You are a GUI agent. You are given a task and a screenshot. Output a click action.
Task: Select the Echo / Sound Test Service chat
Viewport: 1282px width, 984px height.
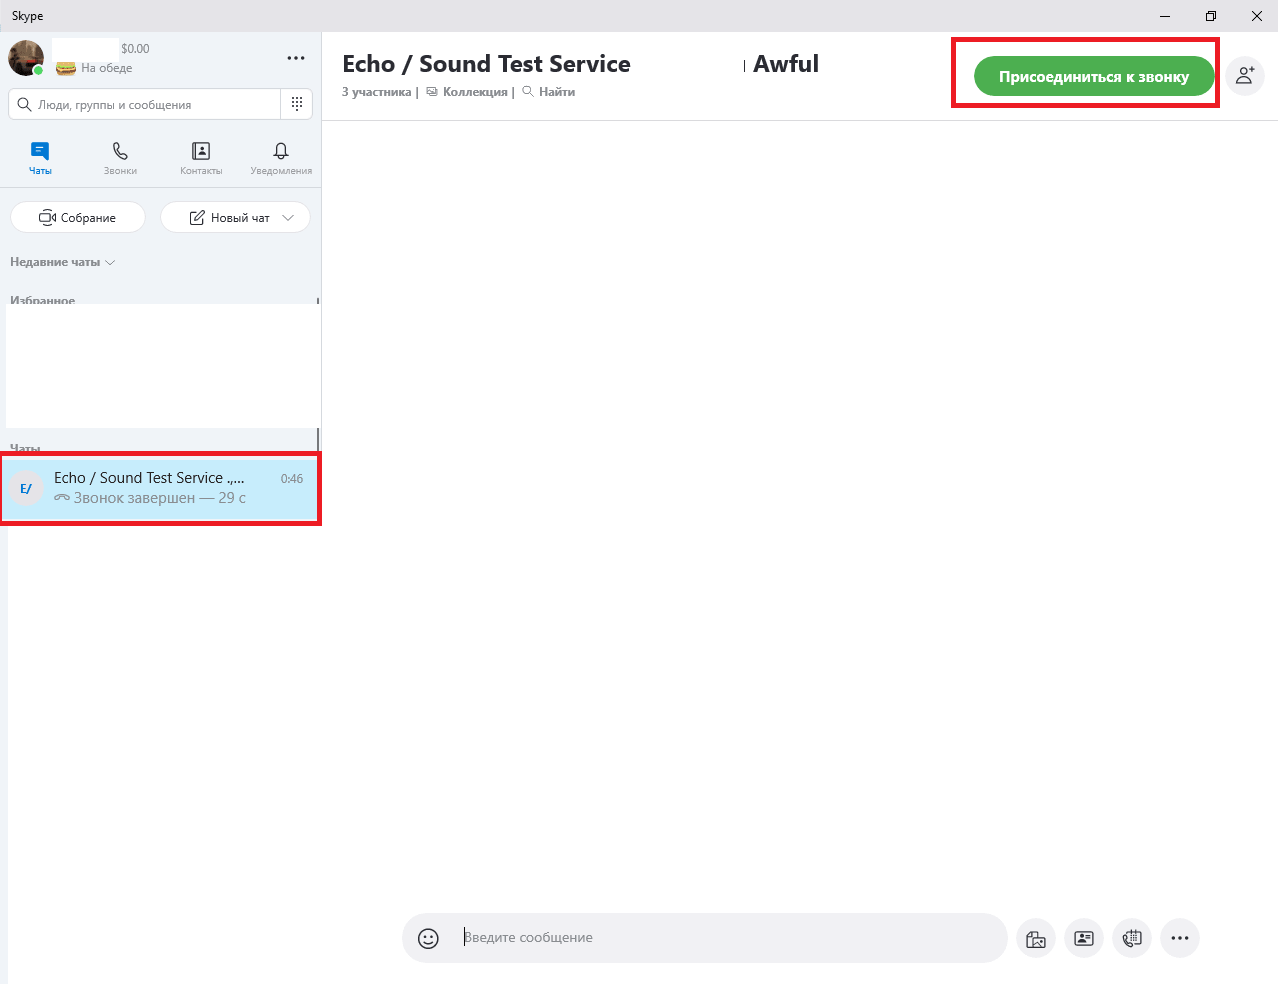click(160, 488)
